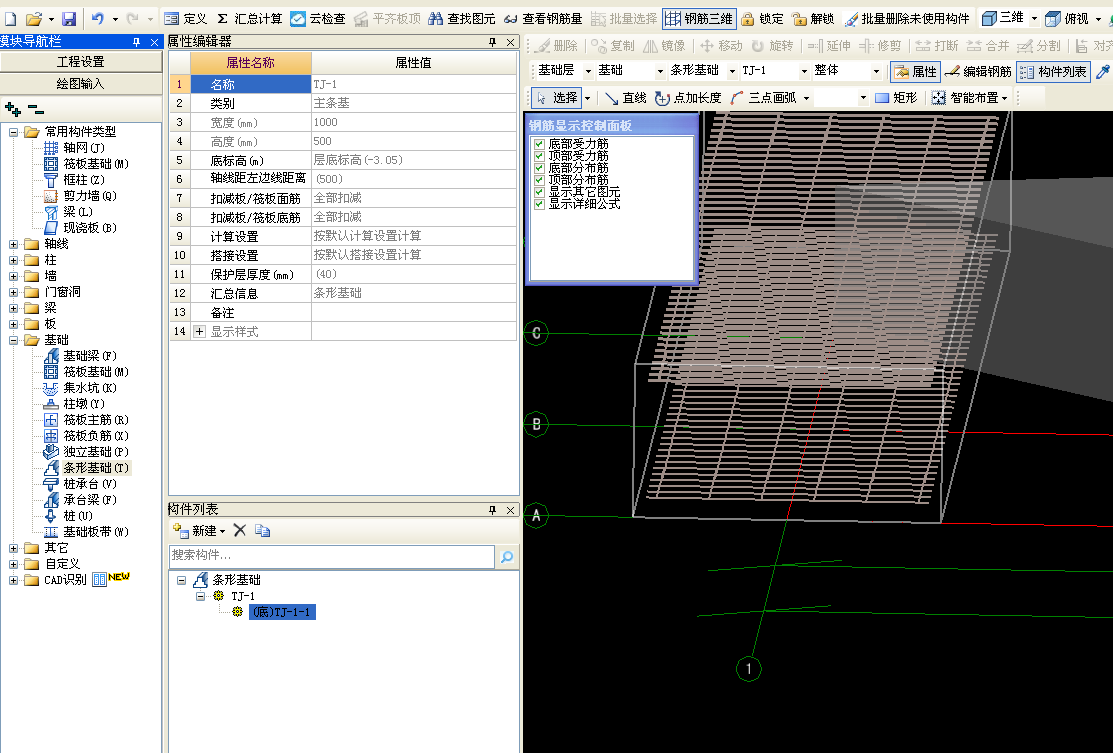Launch 云检查 cloud check
1113x753 pixels.
pos(318,19)
